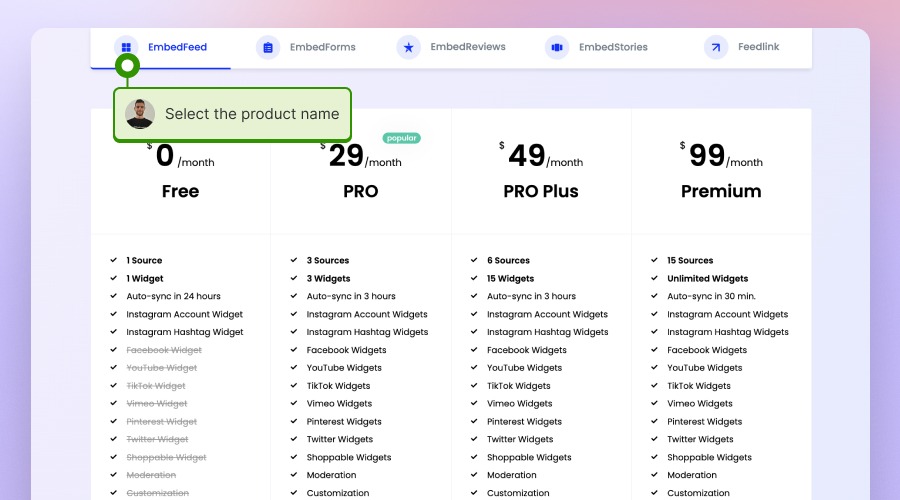The width and height of the screenshot is (900, 500).
Task: Click the EmbedReviews star icon
Action: (409, 47)
